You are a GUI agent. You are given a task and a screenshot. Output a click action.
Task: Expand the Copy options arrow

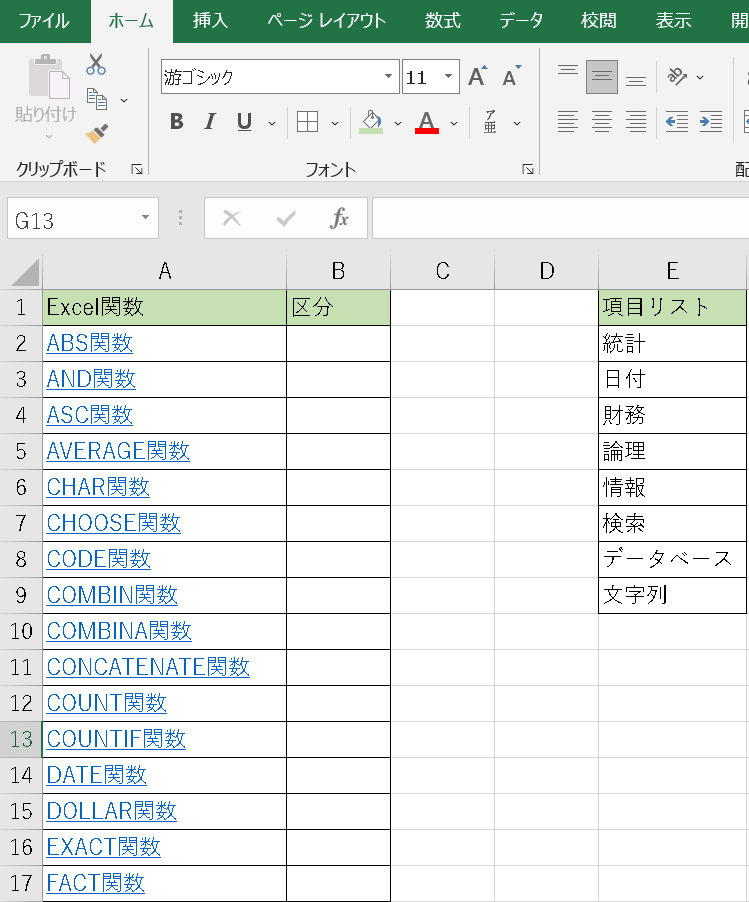coord(124,101)
